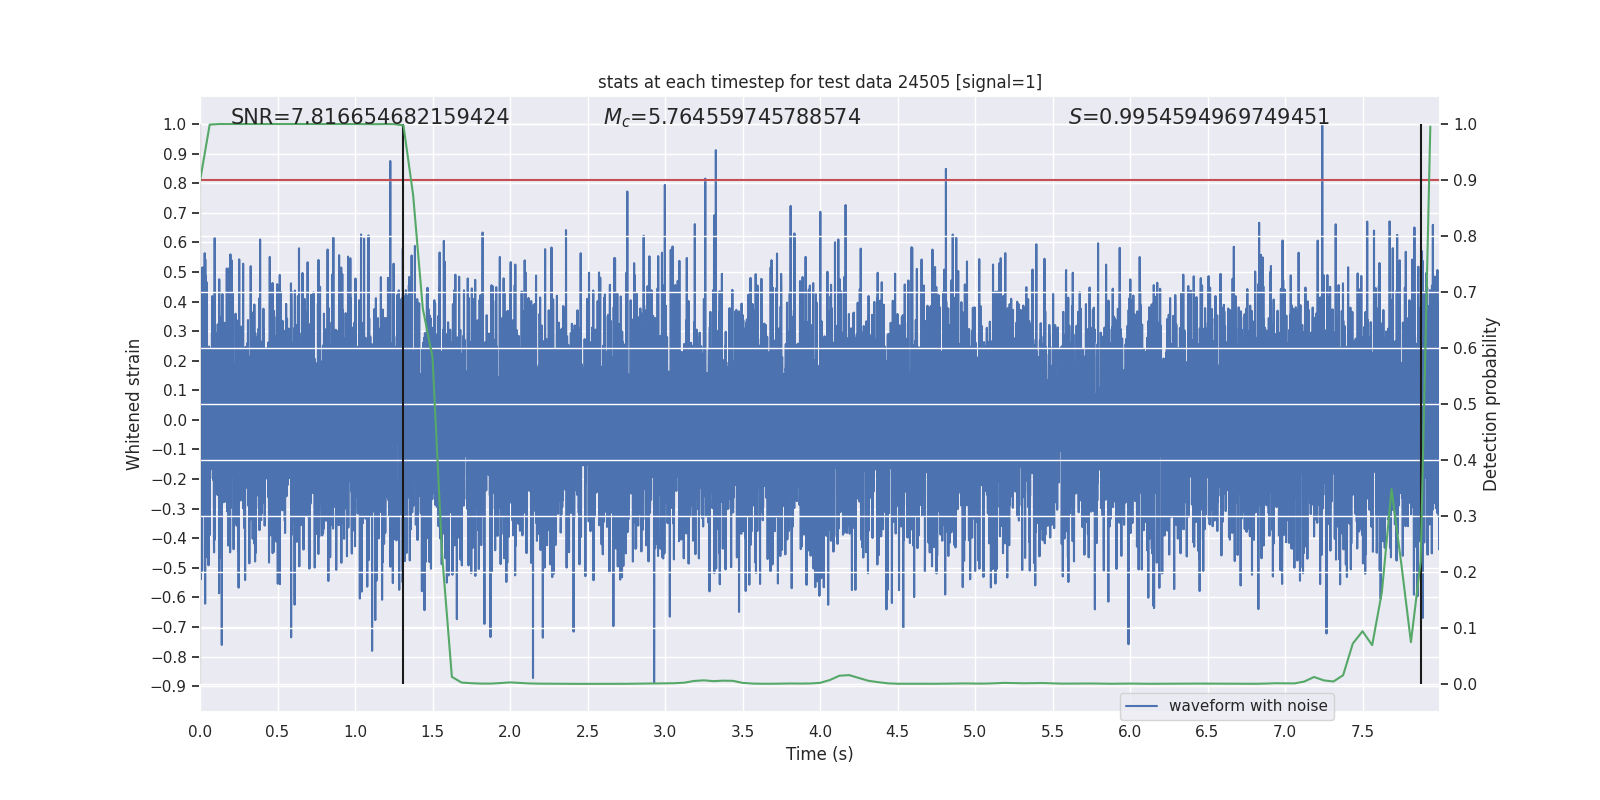Click the 0.3 tick on the Detection probability axis
The image size is (1600, 800).
(1465, 517)
